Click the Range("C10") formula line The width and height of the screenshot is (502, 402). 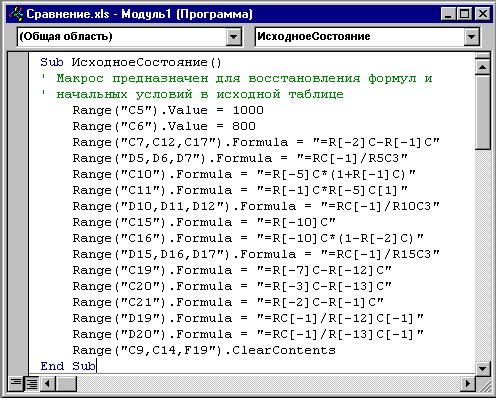pyautogui.click(x=244, y=174)
